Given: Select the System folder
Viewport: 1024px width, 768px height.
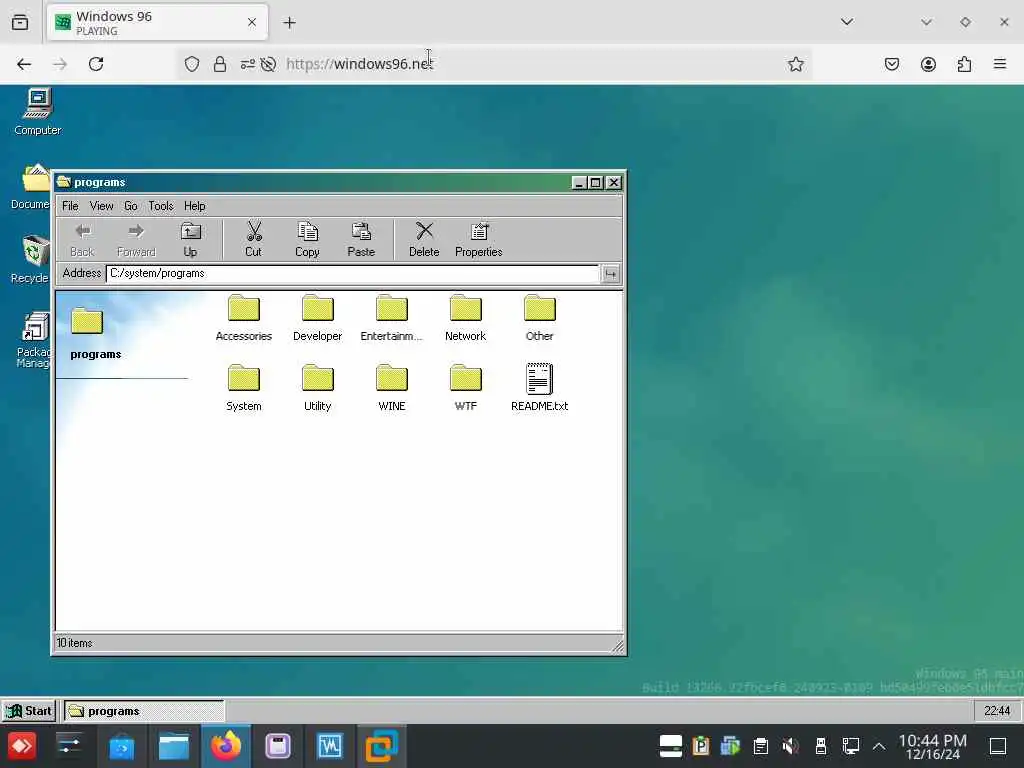Looking at the screenshot, I should click(244, 389).
